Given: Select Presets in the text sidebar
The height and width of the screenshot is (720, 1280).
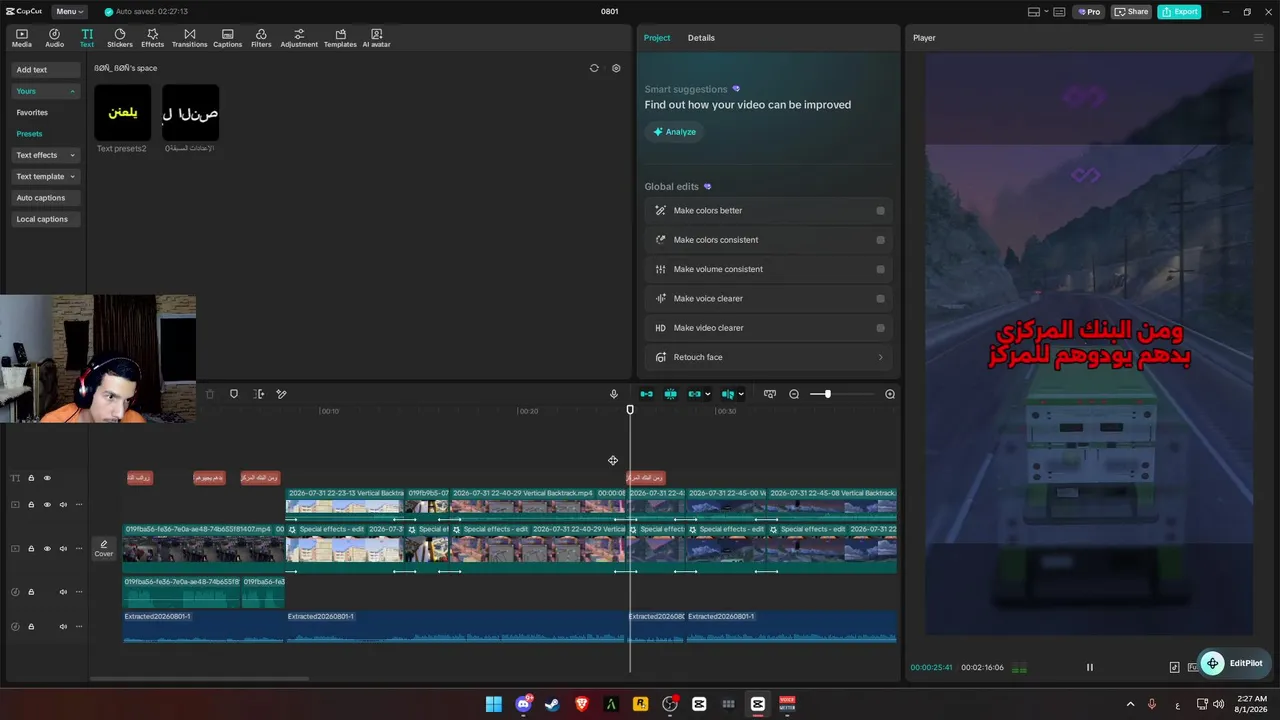Looking at the screenshot, I should pyautogui.click(x=29, y=134).
